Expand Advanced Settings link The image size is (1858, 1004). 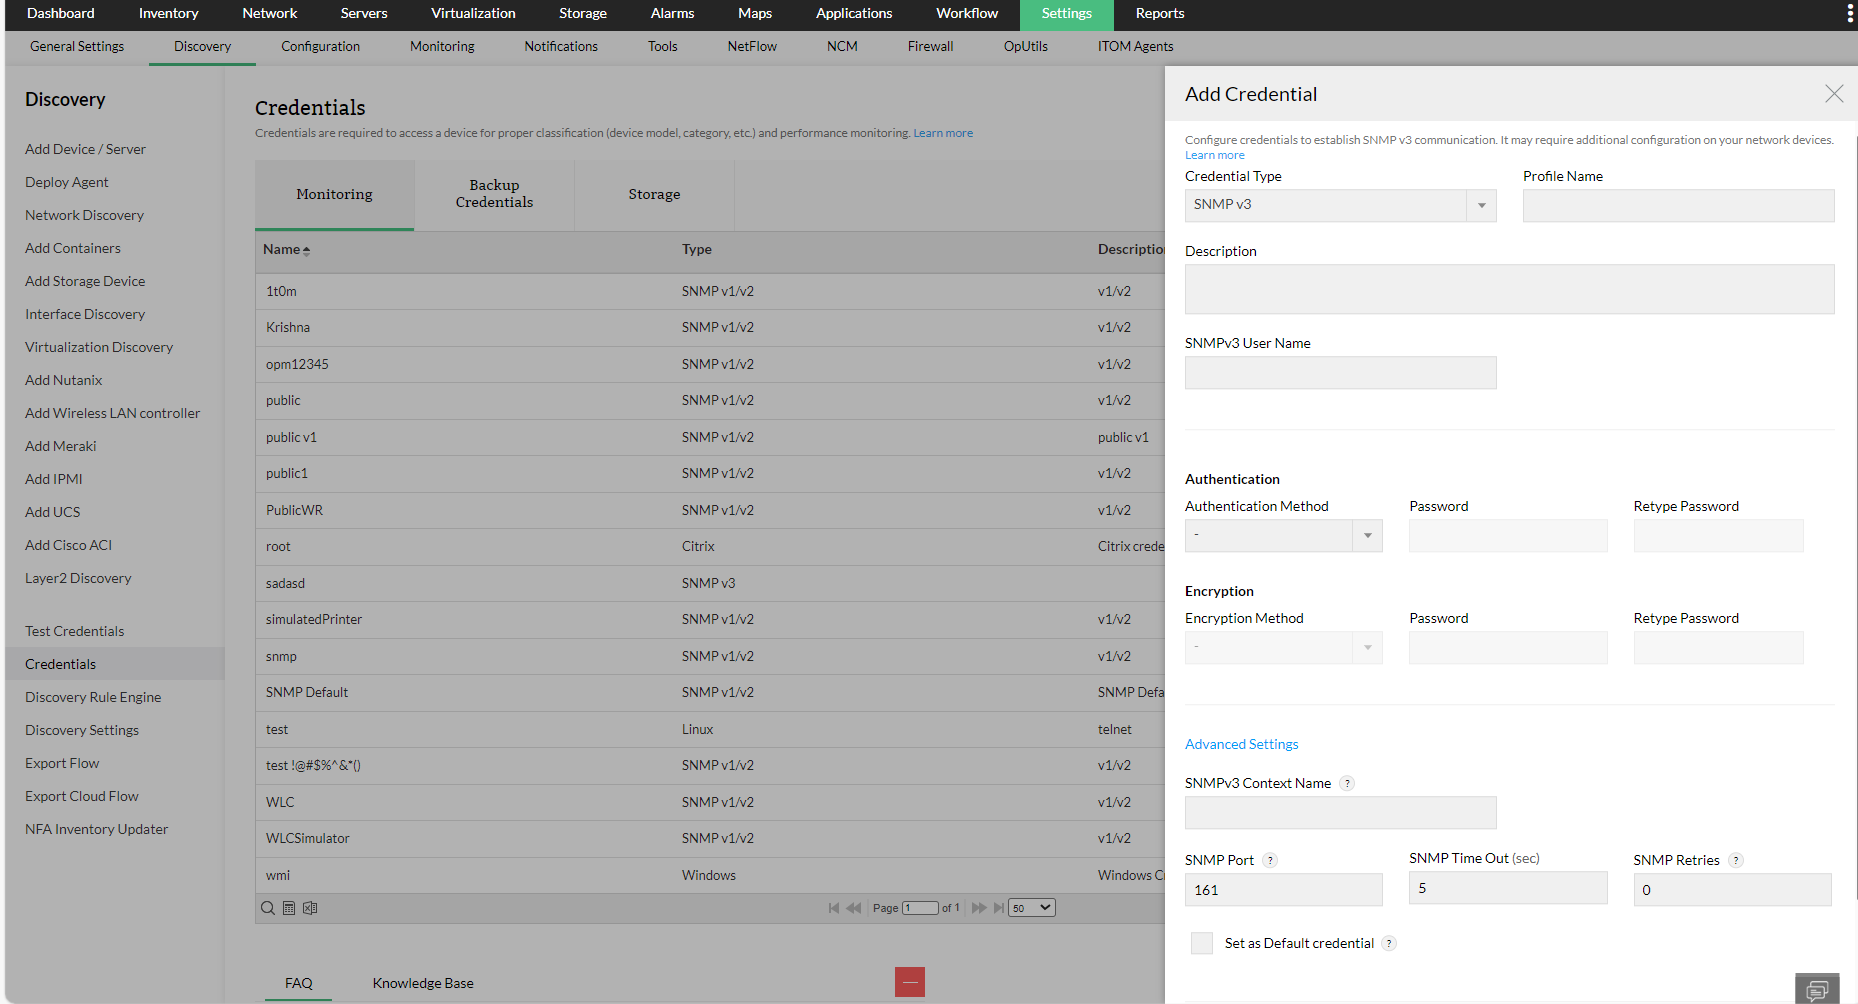1241,744
